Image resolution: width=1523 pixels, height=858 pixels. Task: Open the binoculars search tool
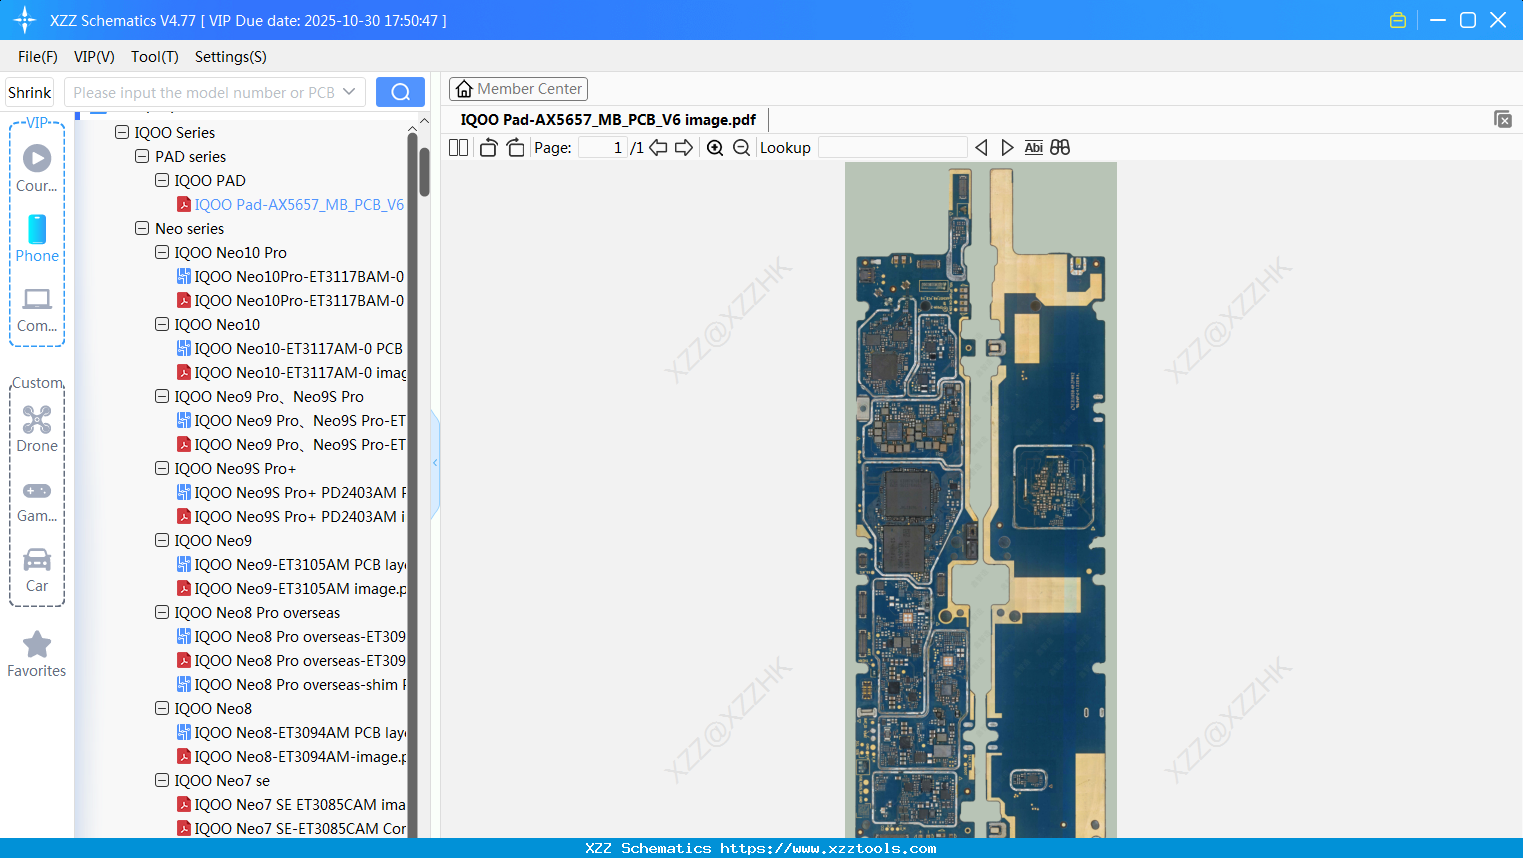coord(1059,147)
